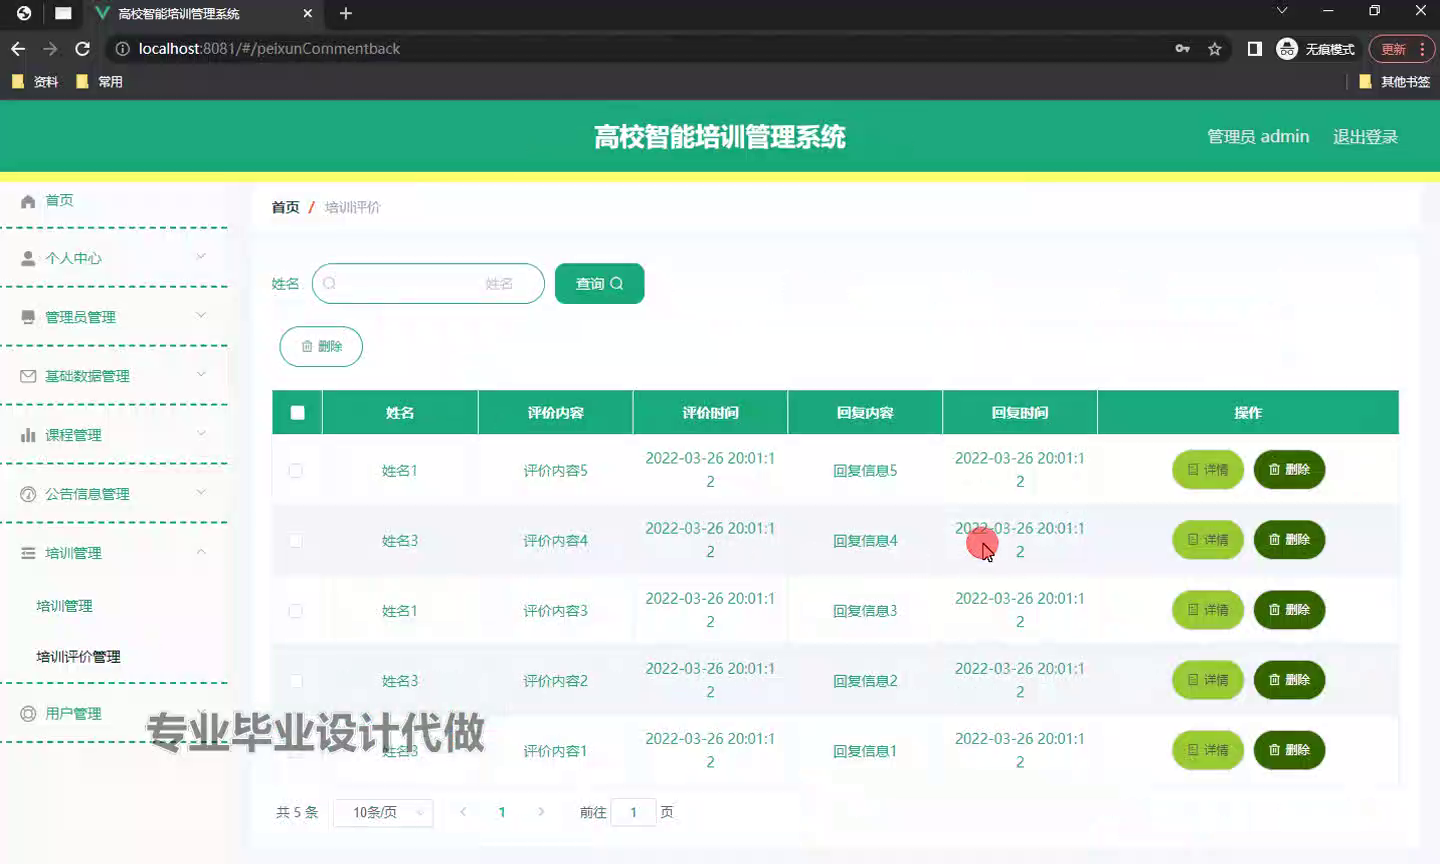Go to the next page with the right pagination arrow
Image resolution: width=1440 pixels, height=864 pixels.
click(x=541, y=812)
